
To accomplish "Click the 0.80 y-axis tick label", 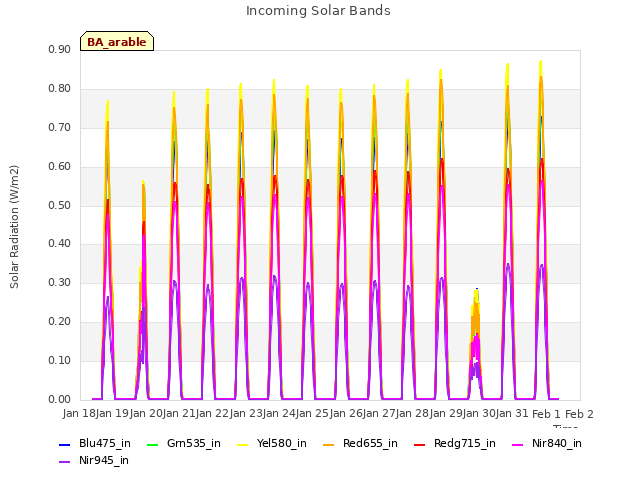I will [x=60, y=89].
